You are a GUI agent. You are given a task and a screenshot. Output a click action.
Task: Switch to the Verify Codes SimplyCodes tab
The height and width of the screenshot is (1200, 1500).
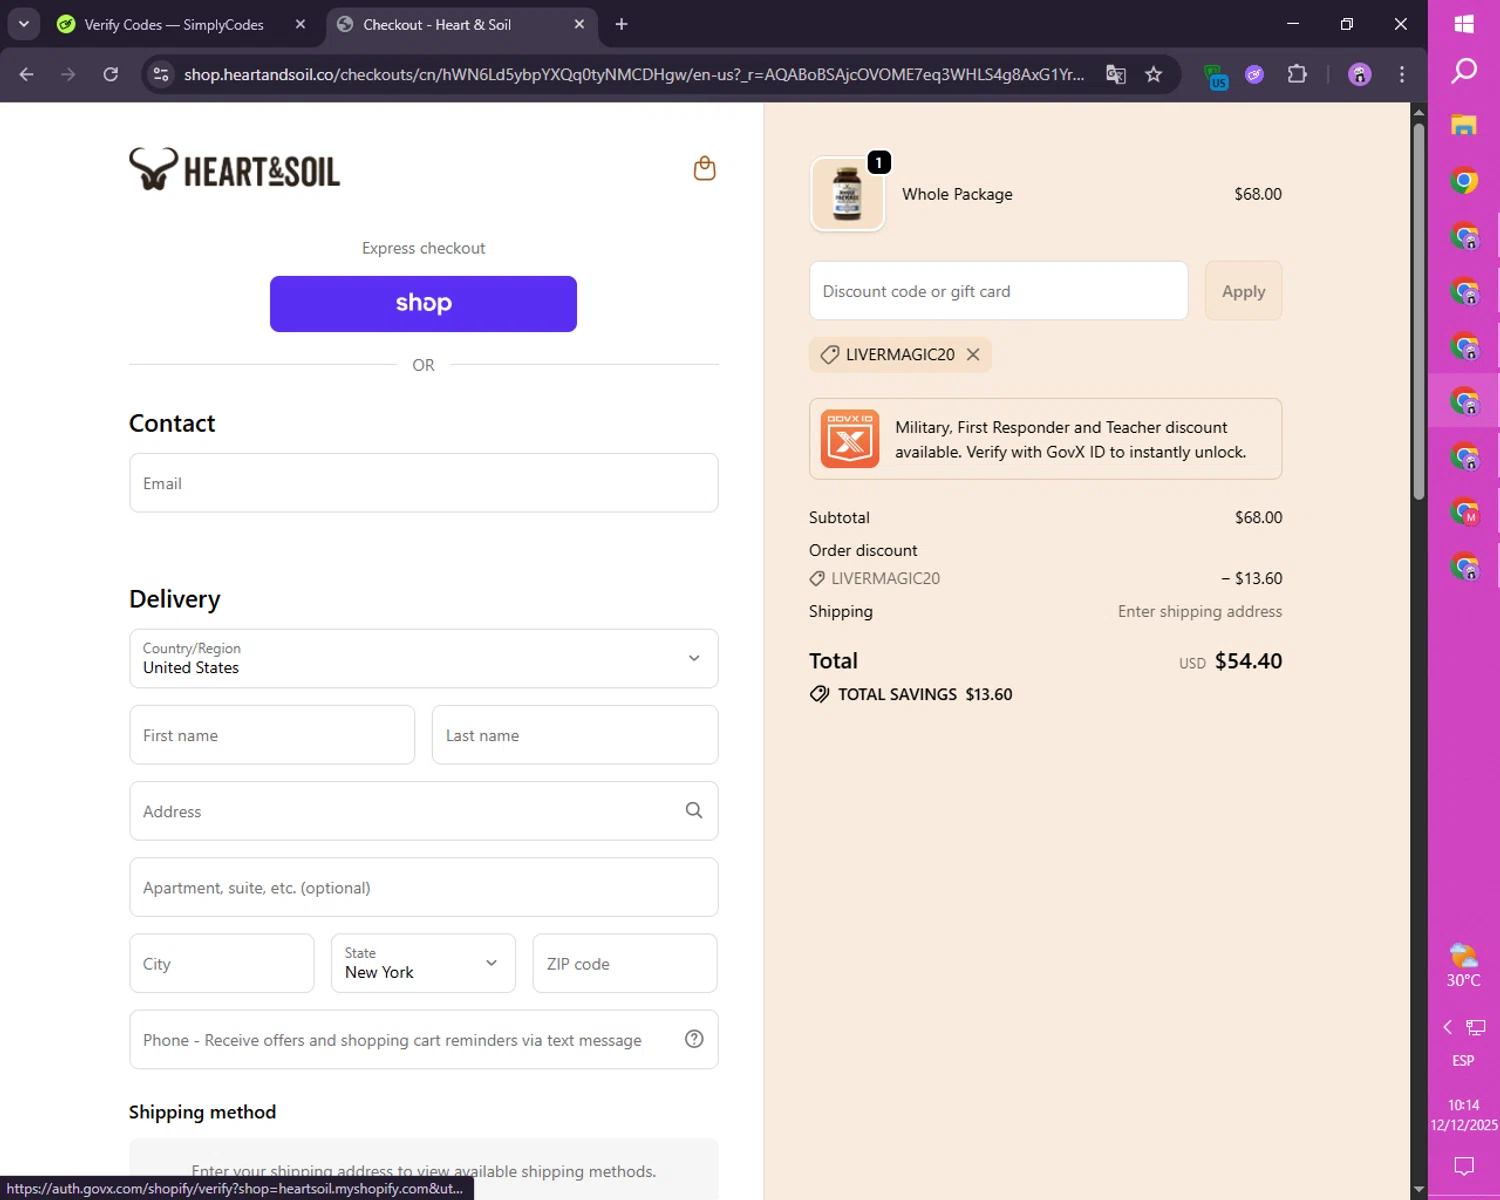182,24
